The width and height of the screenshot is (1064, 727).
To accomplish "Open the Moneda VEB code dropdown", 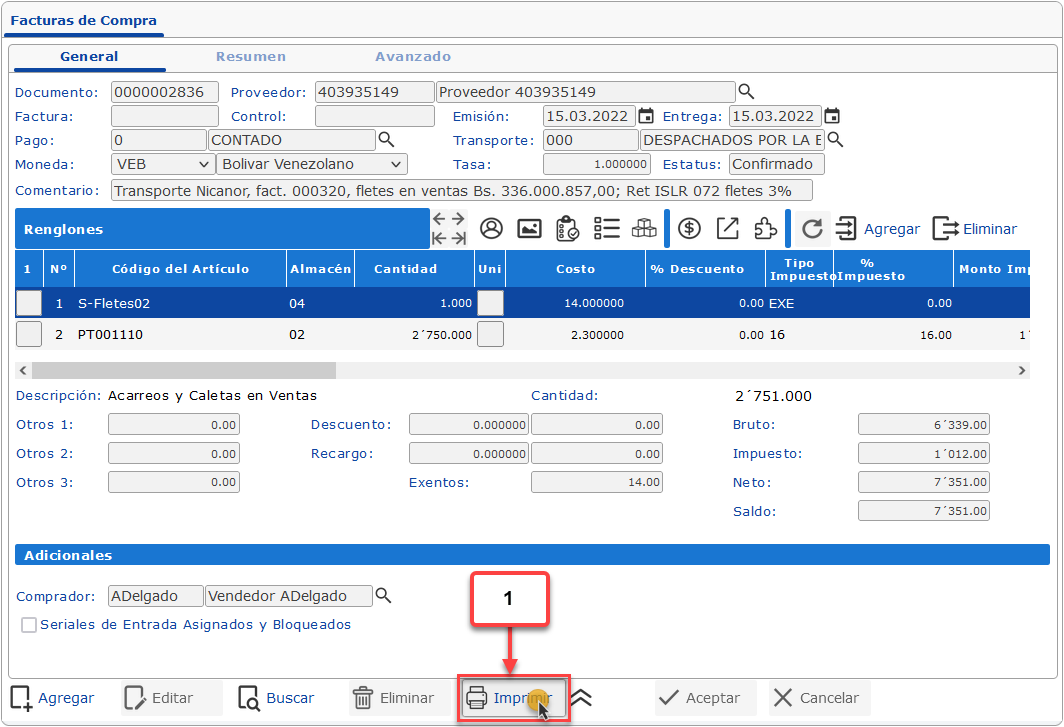I will 161,164.
